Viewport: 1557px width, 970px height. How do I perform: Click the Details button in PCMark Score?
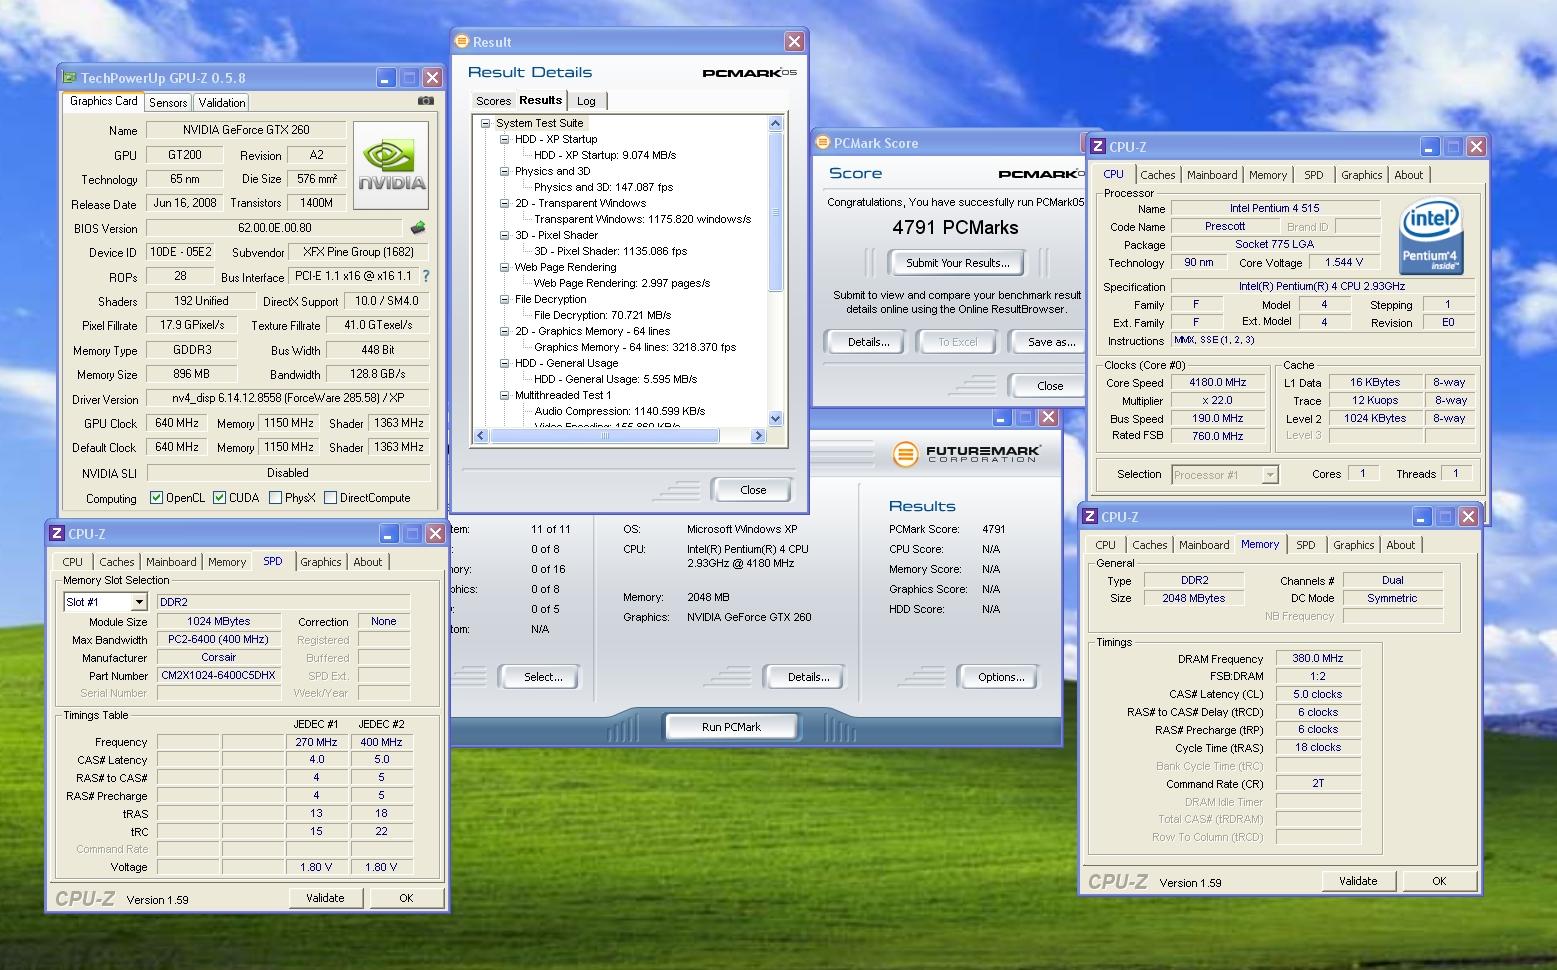pos(868,342)
